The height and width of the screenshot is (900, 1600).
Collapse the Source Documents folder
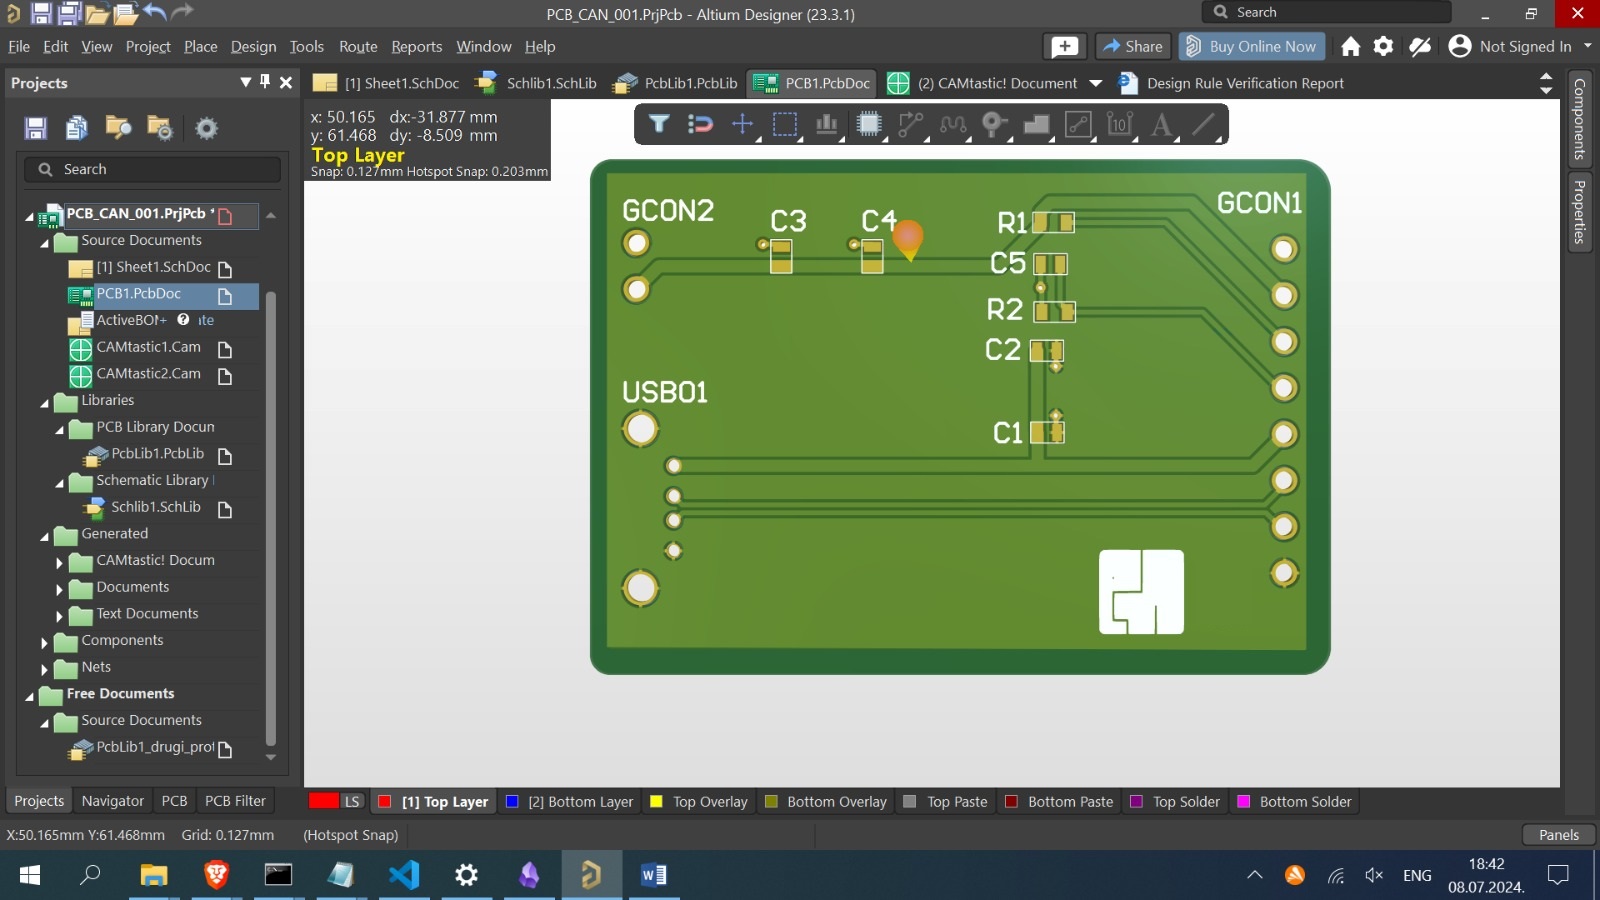(44, 240)
